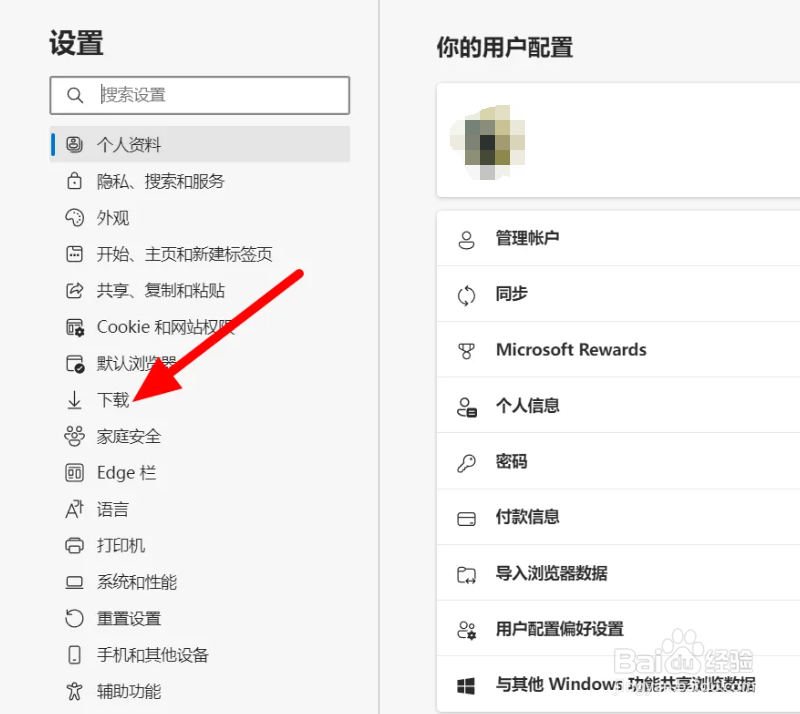Image resolution: width=800 pixels, height=714 pixels.
Task: Click the 家庭安全 family icon
Action: (x=74, y=436)
